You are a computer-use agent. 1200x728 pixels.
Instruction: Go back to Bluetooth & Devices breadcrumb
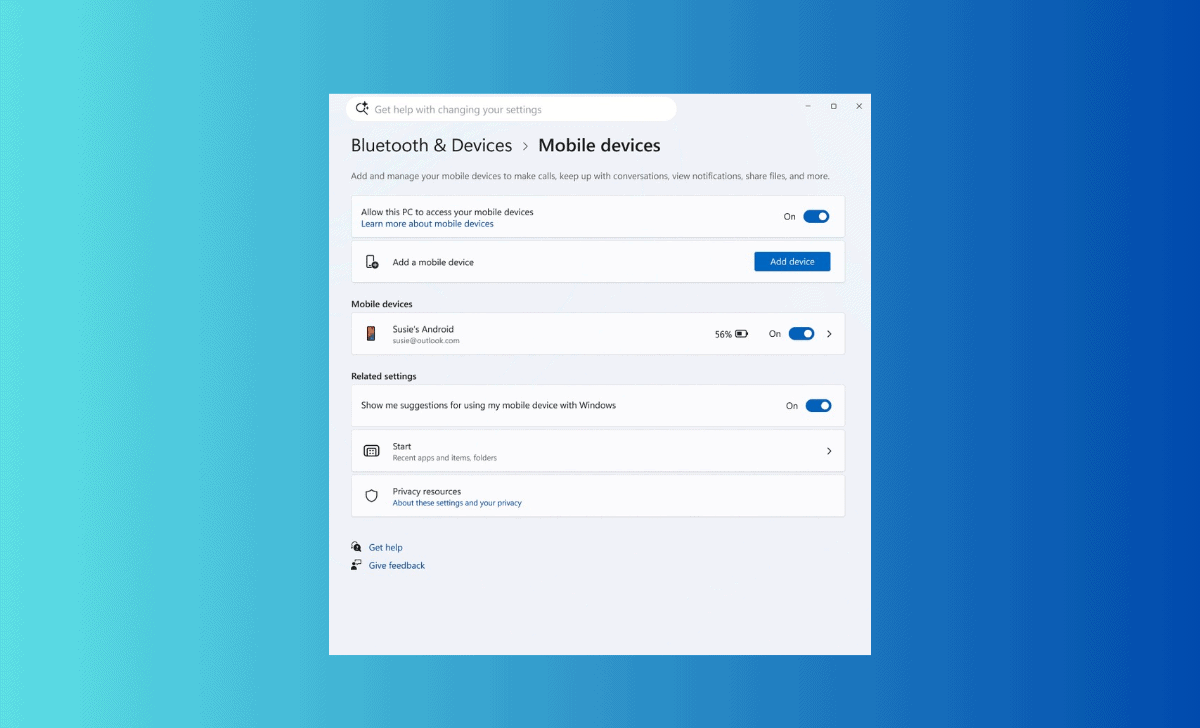click(431, 146)
